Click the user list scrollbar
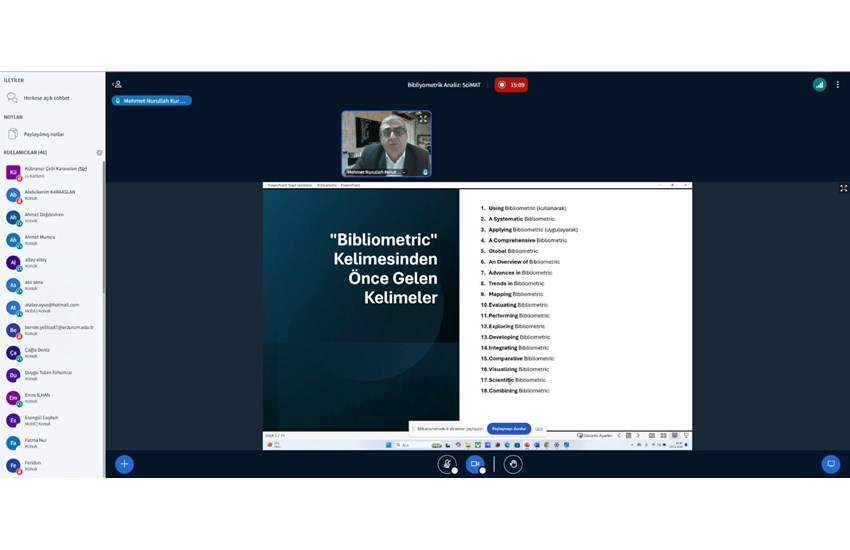The image size is (850, 550). 103,250
